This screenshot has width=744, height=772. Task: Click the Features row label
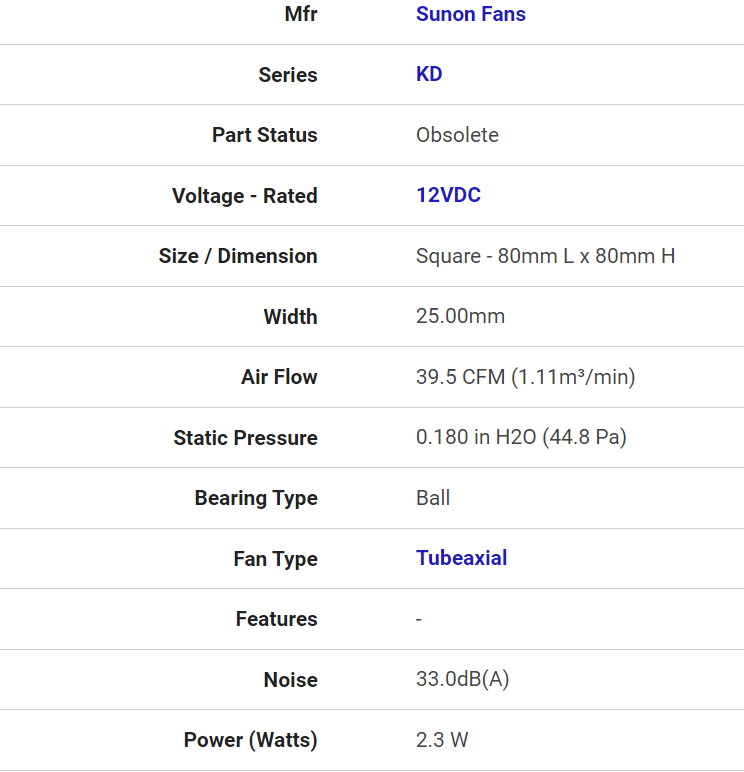pos(277,619)
